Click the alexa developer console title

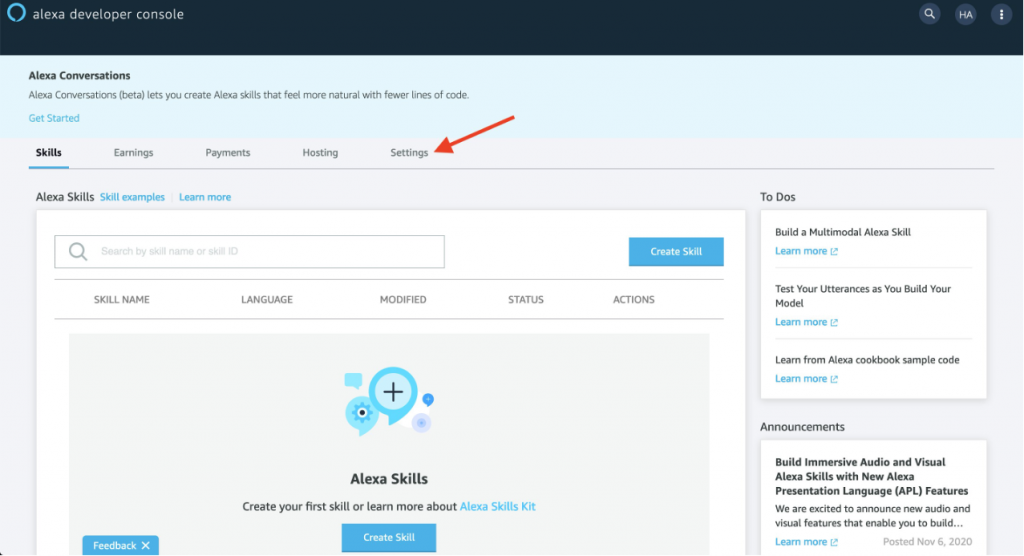(x=108, y=14)
